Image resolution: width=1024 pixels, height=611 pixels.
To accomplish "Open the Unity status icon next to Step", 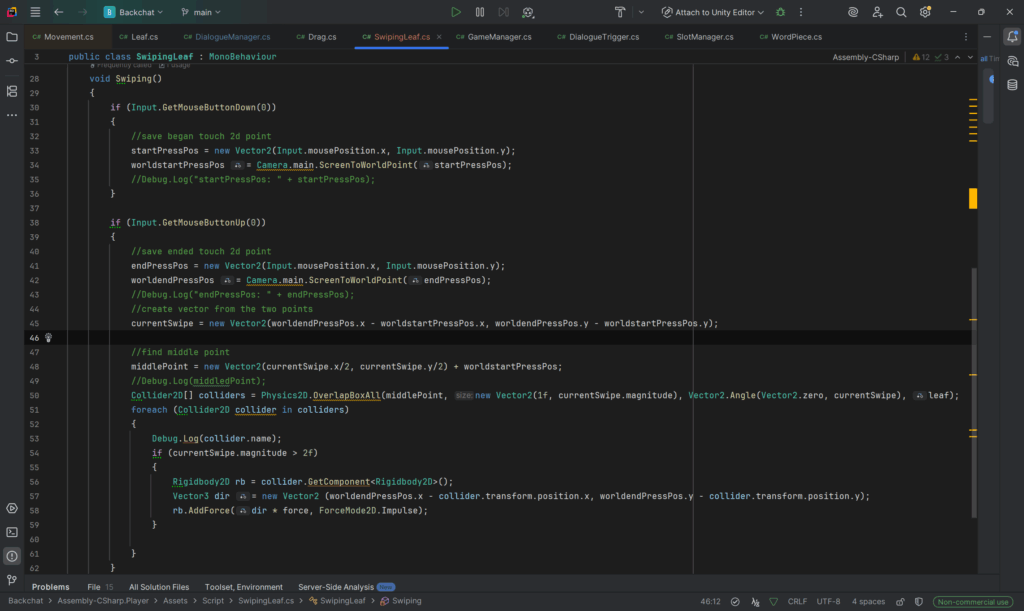I will [528, 12].
